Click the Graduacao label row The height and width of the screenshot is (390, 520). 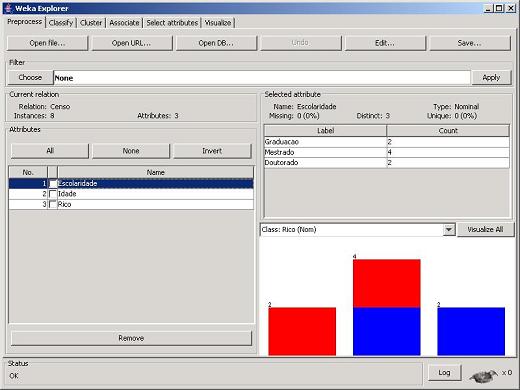click(x=387, y=142)
